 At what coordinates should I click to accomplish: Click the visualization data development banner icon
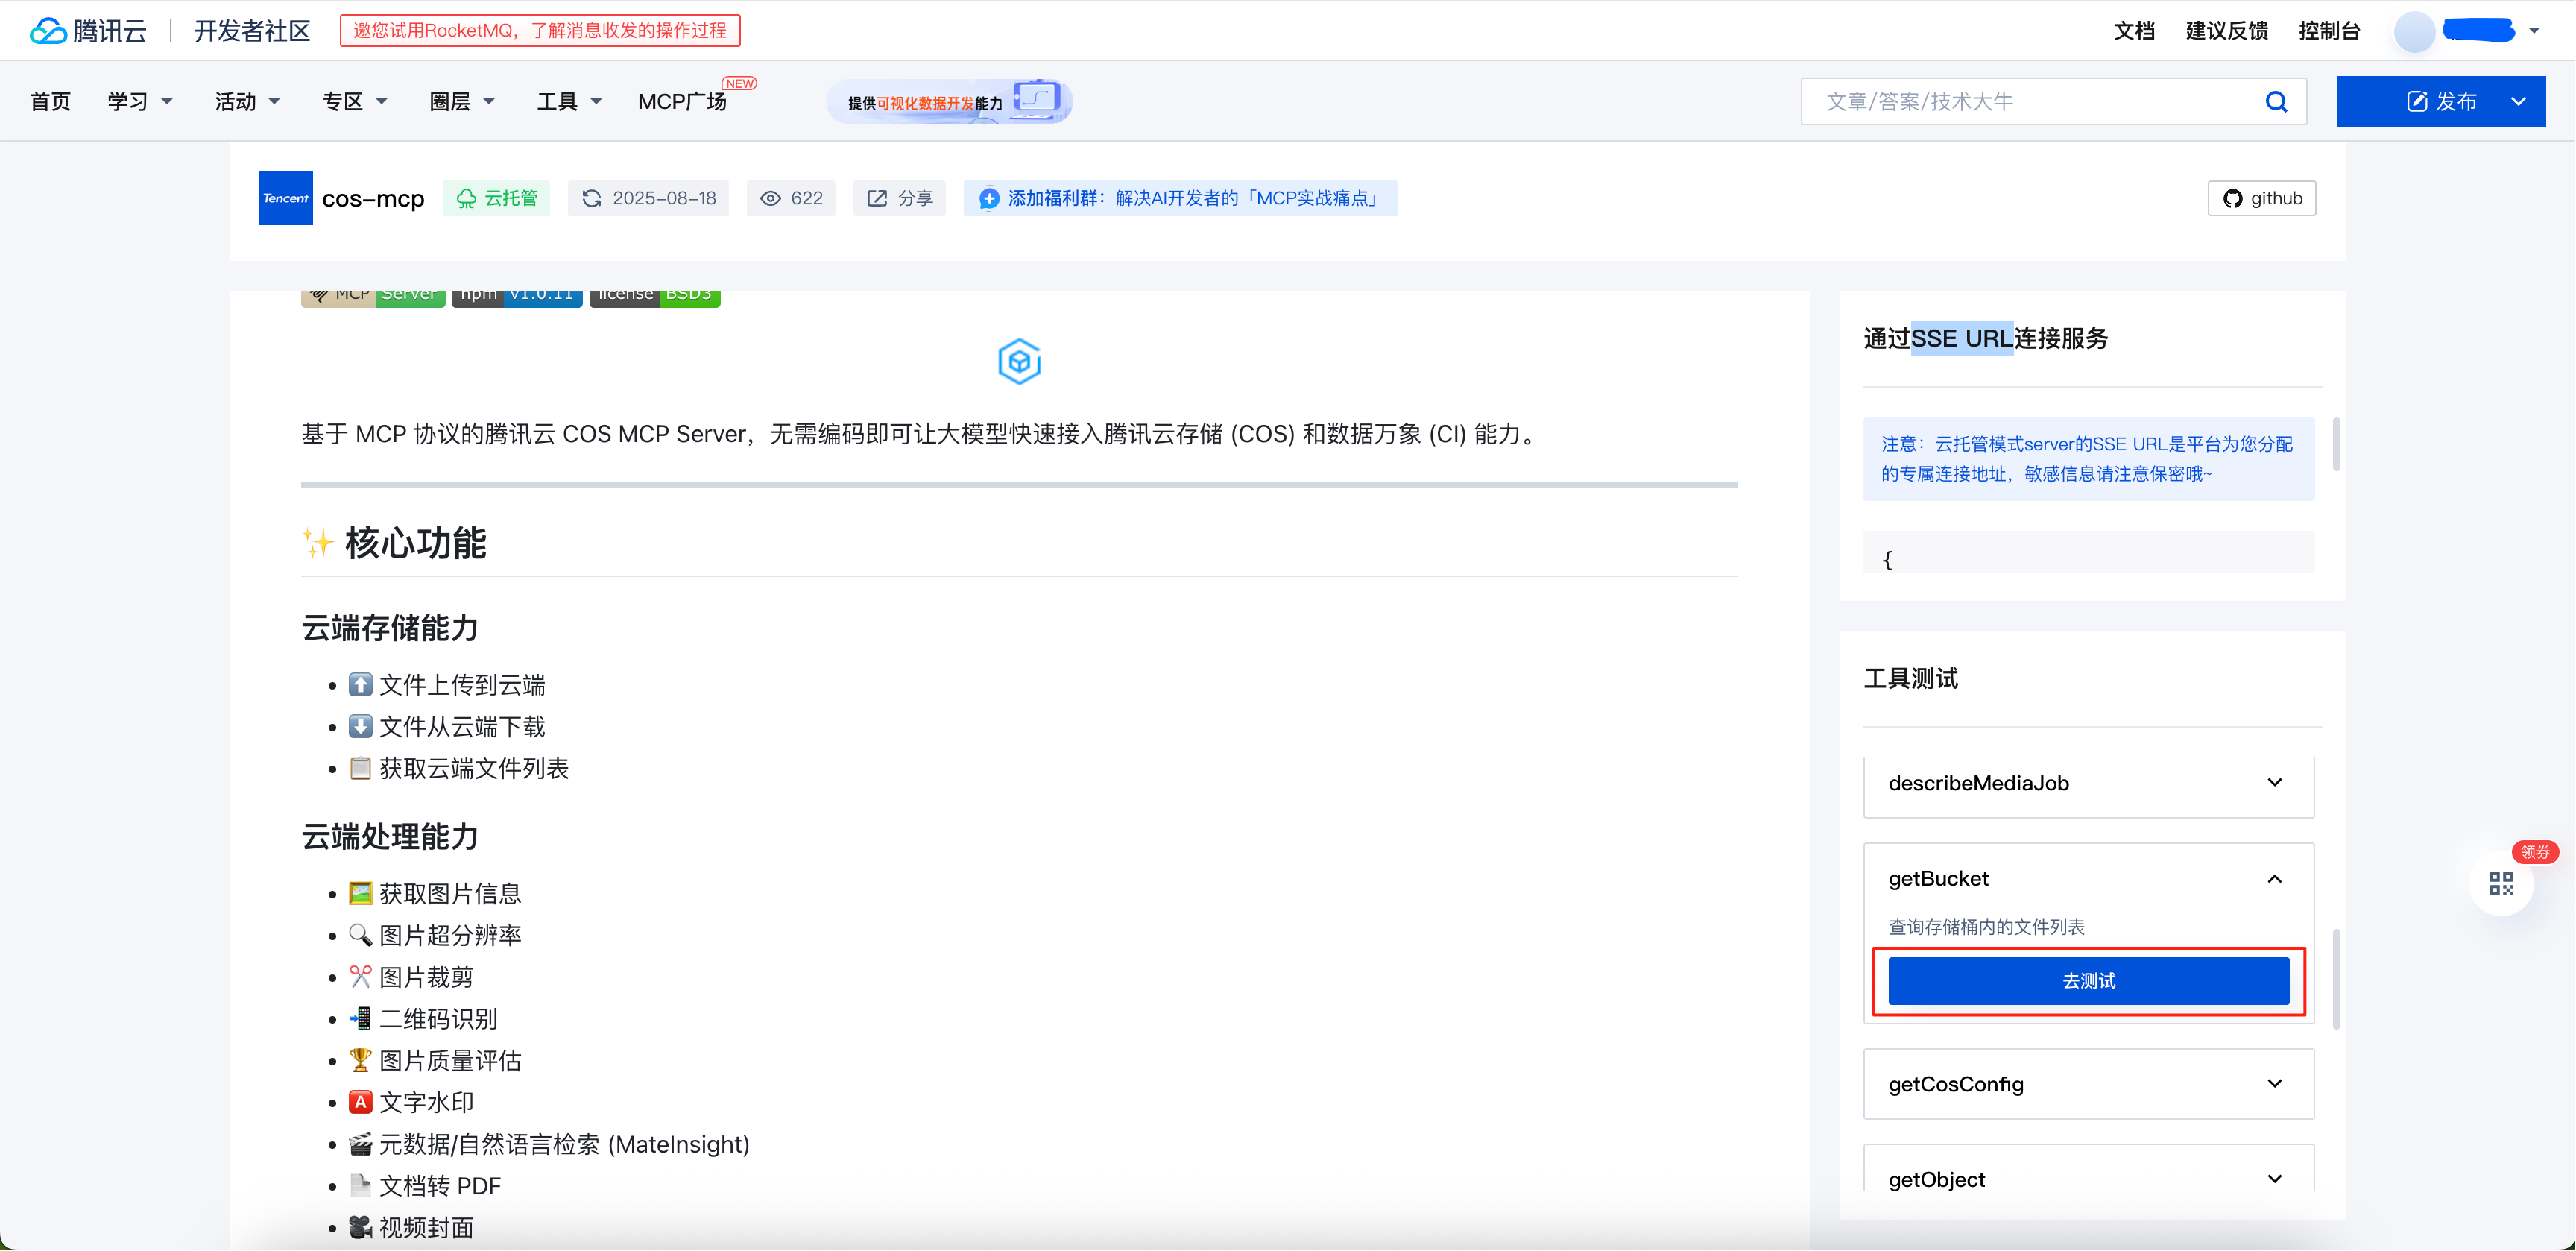point(1035,99)
